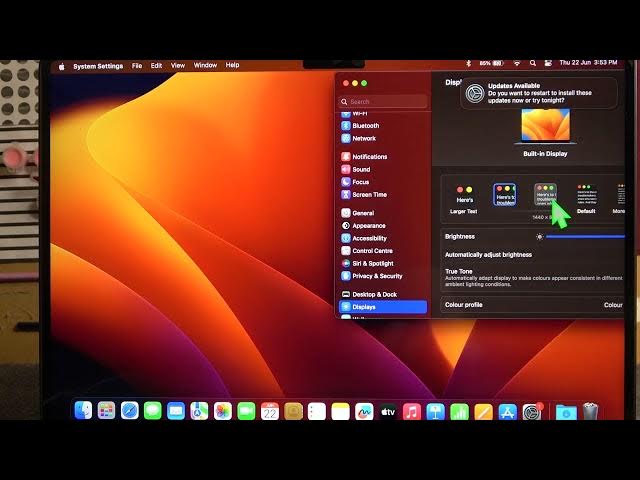The image size is (640, 480).
Task: Choose the Default resolution option
Action: click(586, 199)
